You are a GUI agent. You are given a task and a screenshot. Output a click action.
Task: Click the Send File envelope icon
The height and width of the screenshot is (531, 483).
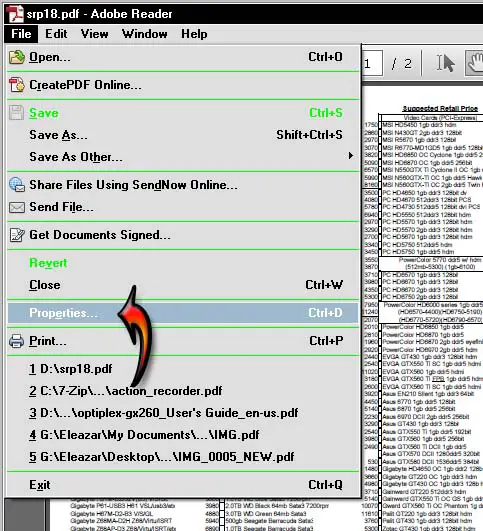(x=17, y=207)
